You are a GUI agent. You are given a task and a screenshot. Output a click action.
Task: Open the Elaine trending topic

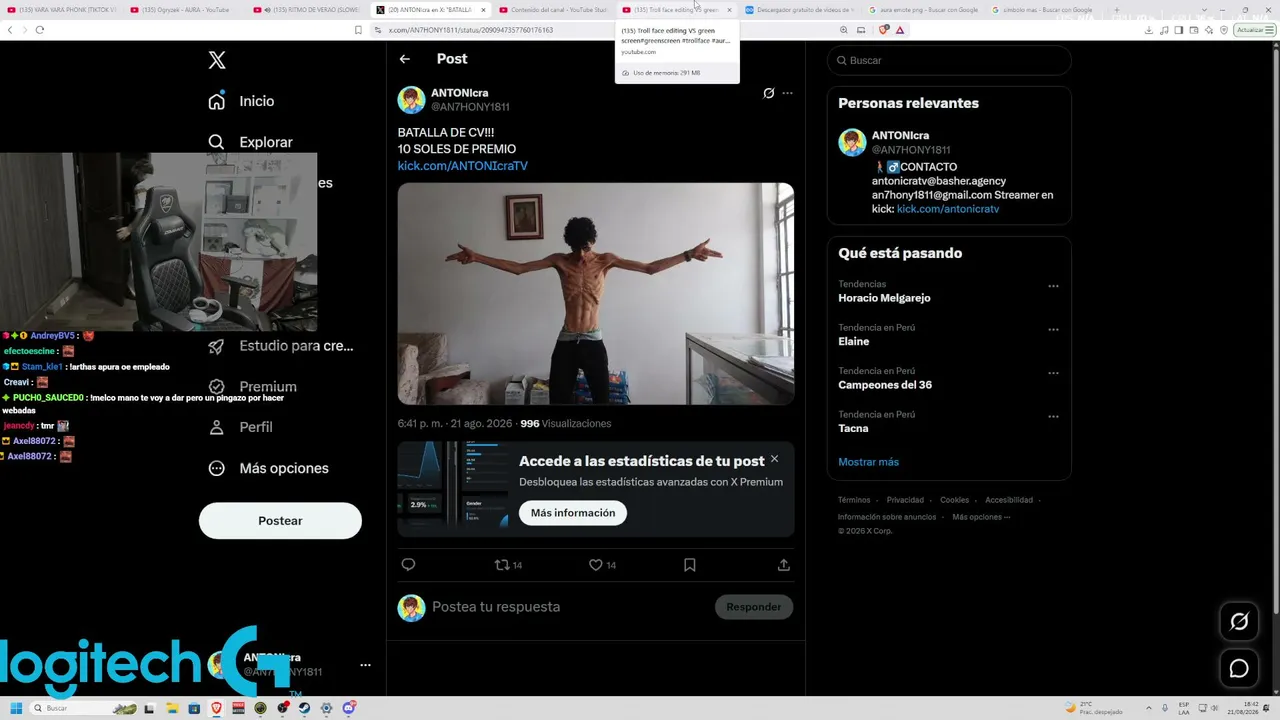(x=853, y=342)
